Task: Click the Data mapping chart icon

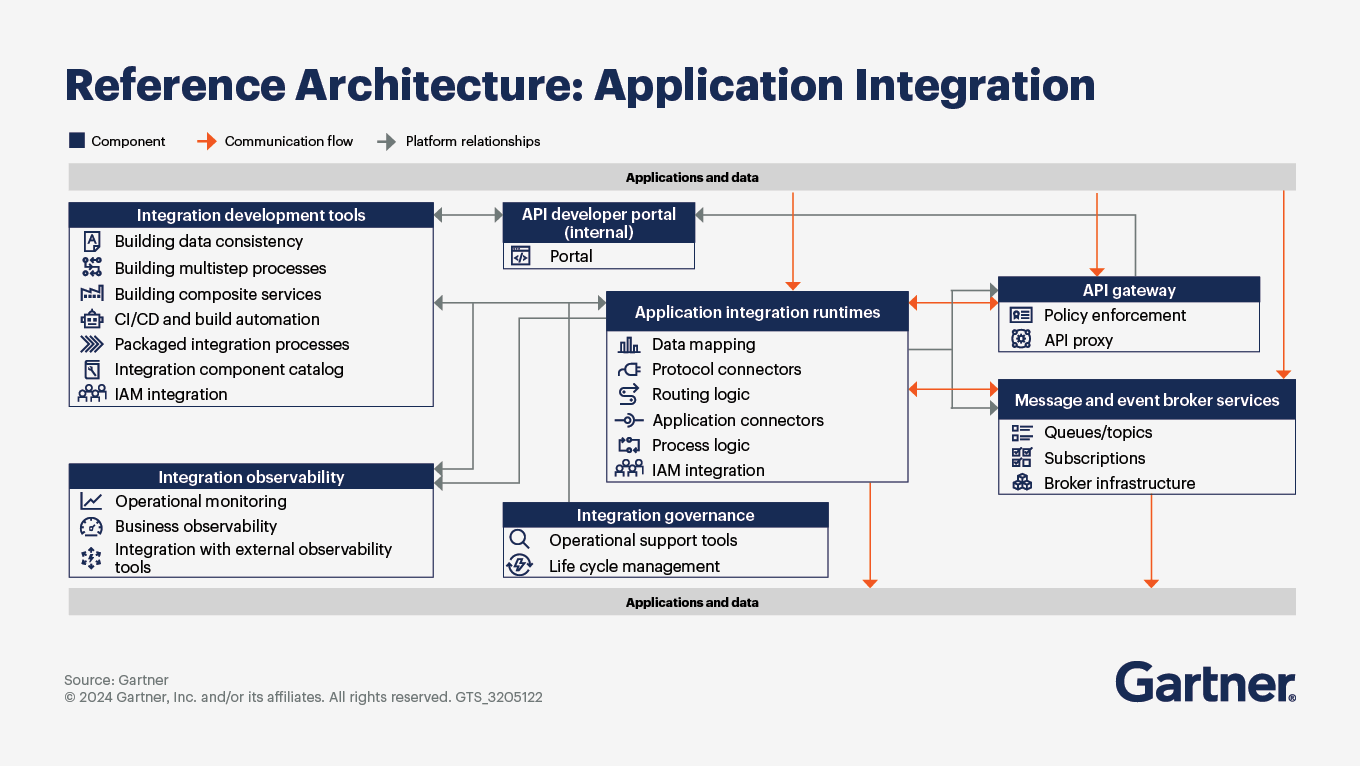Action: pos(629,345)
